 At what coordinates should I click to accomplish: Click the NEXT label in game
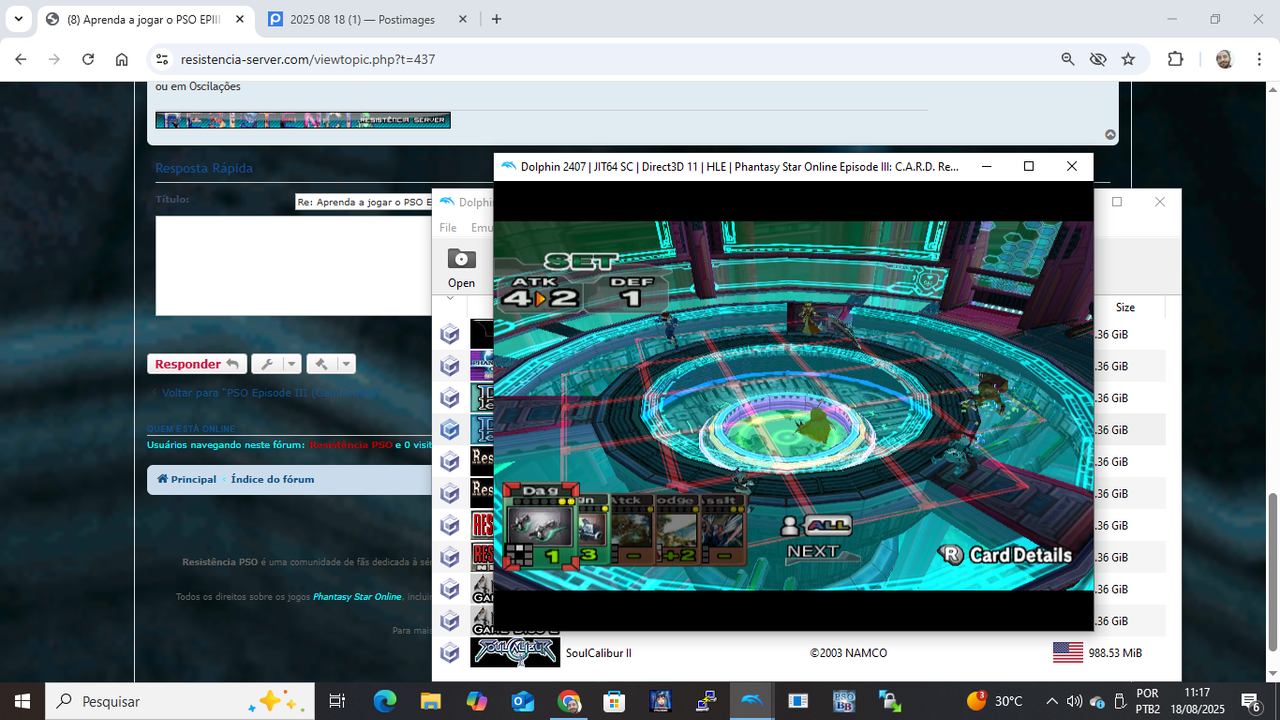point(813,551)
